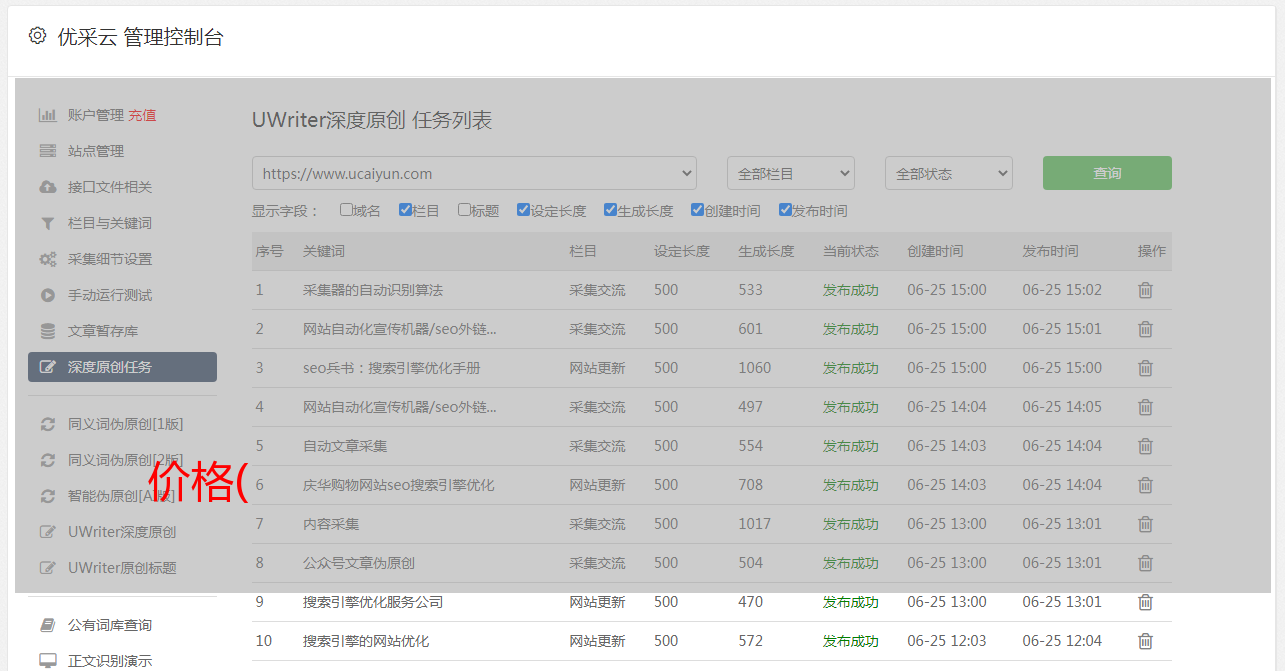Click cloud upload icon beside 接口文件相关
Image resolution: width=1285 pixels, height=671 pixels.
pos(47,187)
